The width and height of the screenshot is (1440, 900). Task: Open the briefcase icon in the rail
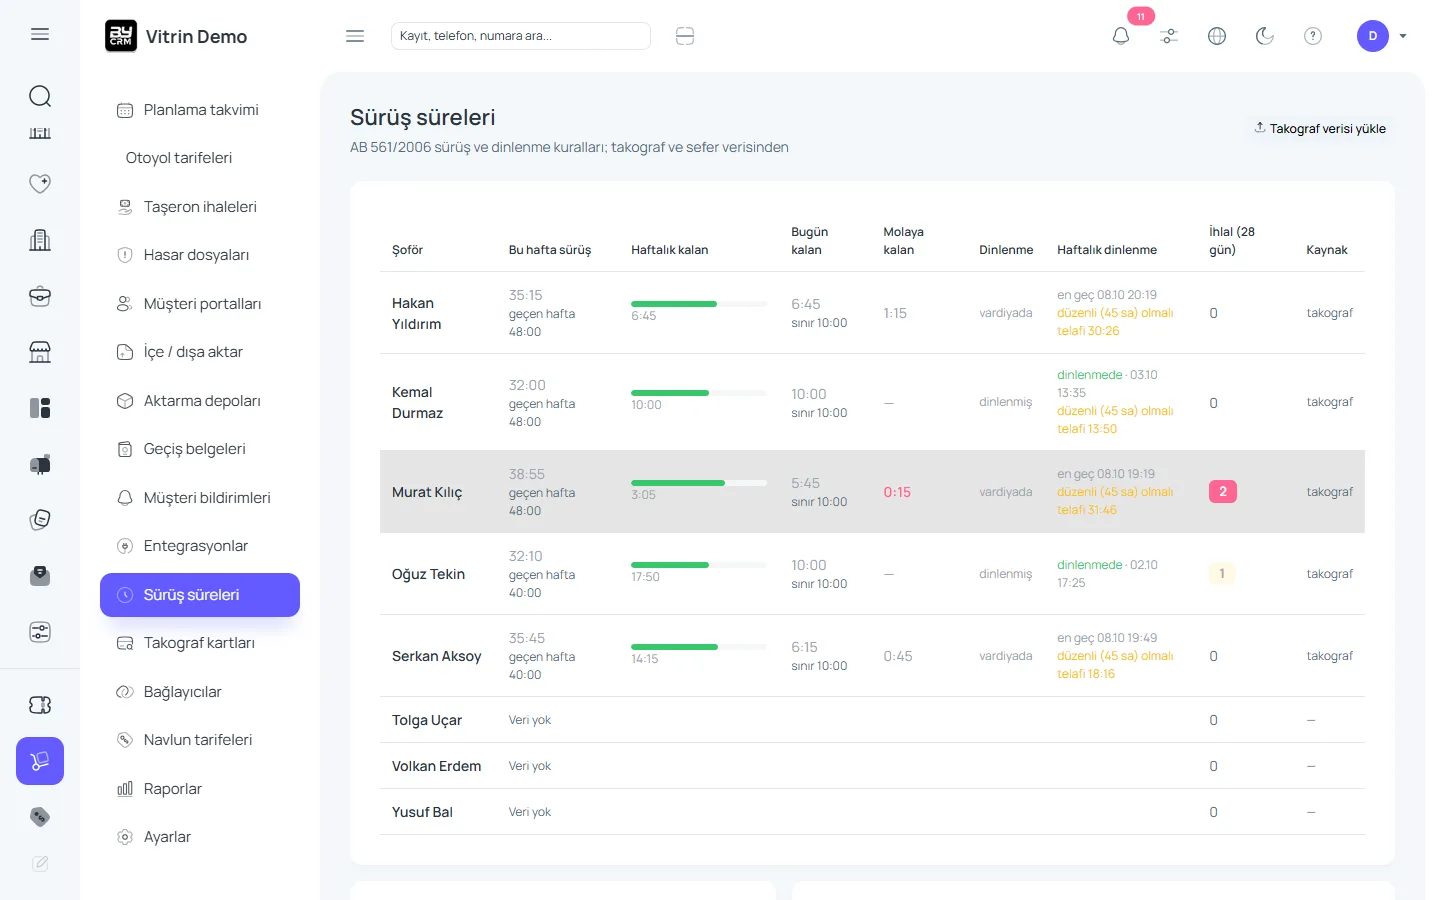40,296
